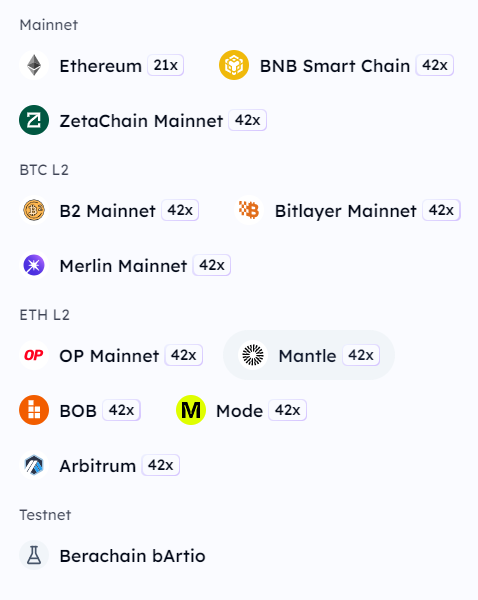Select Bitlayer Mainnet network

click(346, 211)
